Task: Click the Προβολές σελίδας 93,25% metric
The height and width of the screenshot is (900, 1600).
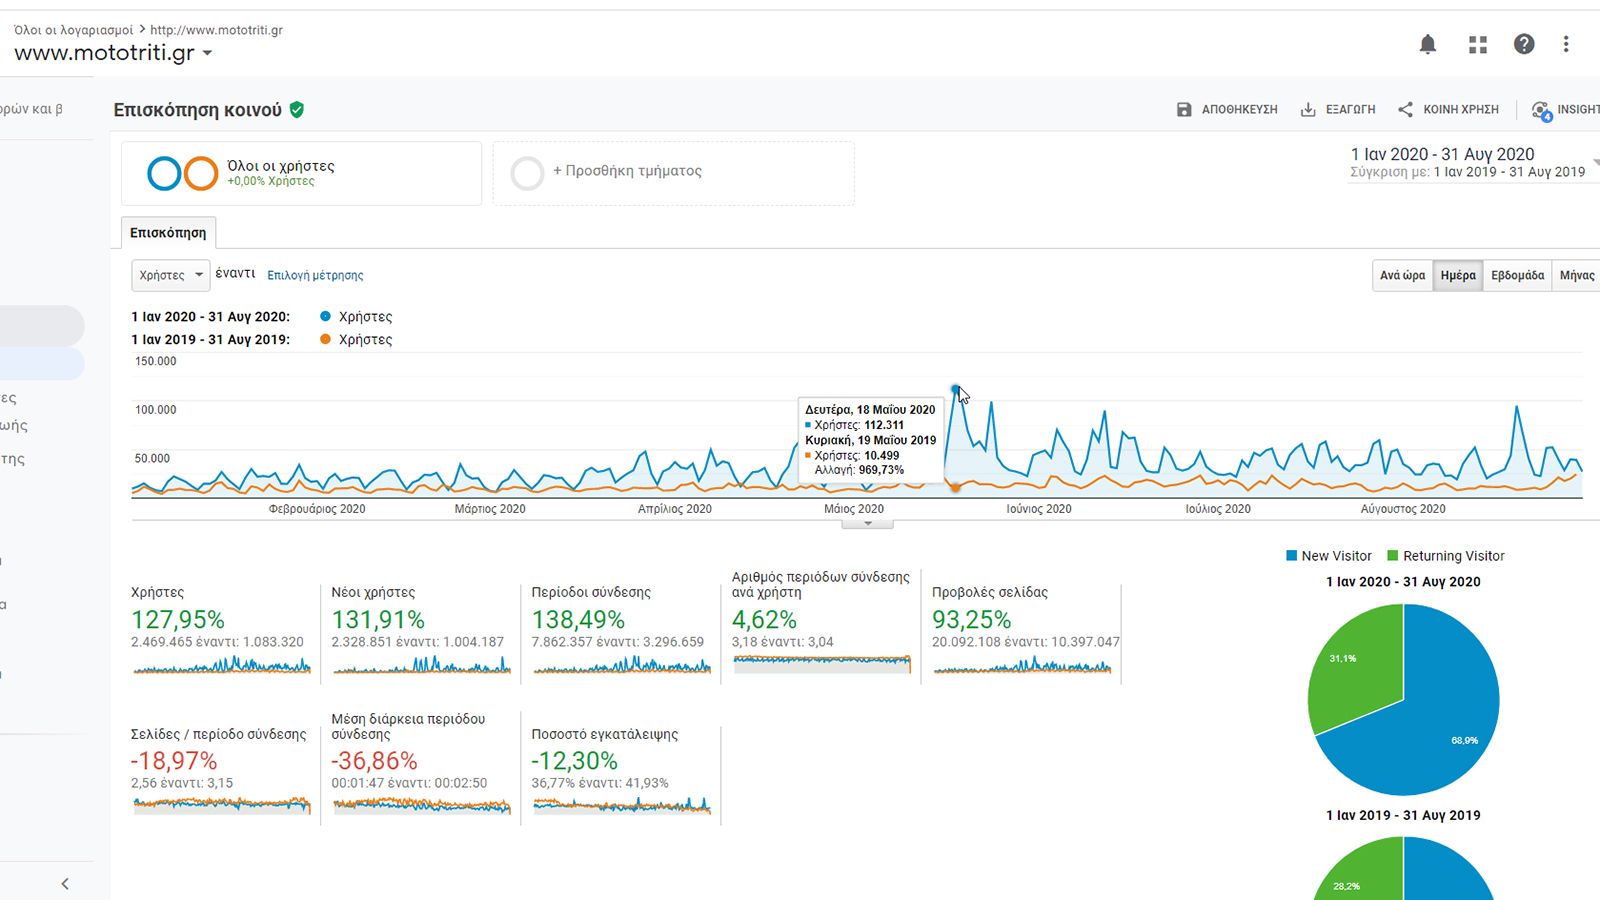Action: (1025, 630)
